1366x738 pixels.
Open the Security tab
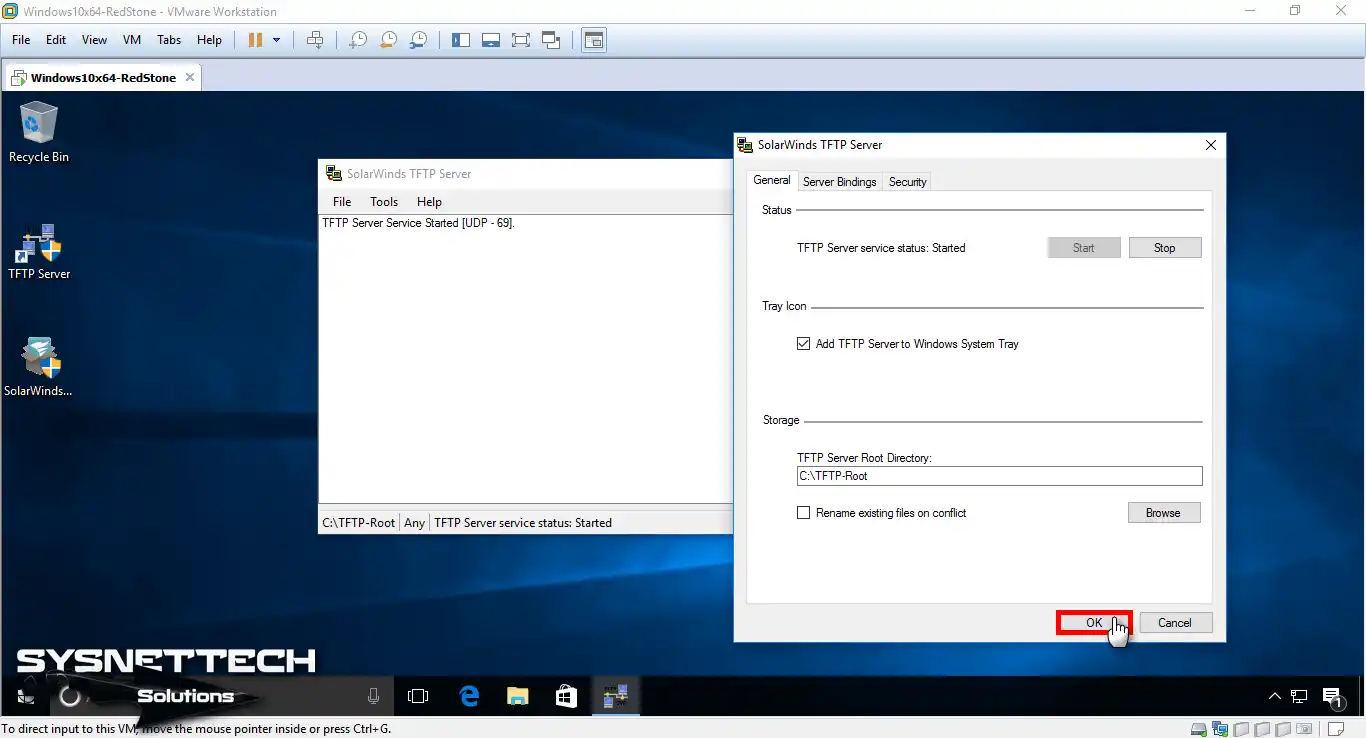click(x=908, y=182)
